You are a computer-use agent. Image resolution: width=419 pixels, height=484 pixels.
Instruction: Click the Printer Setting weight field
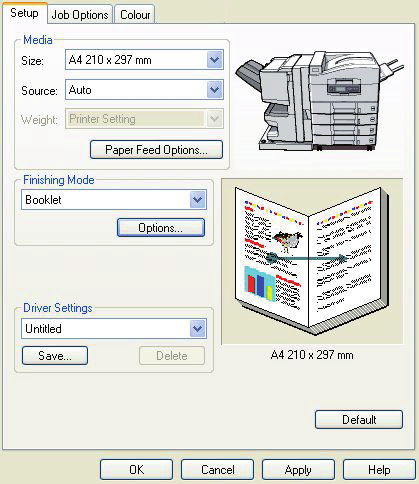(x=144, y=119)
